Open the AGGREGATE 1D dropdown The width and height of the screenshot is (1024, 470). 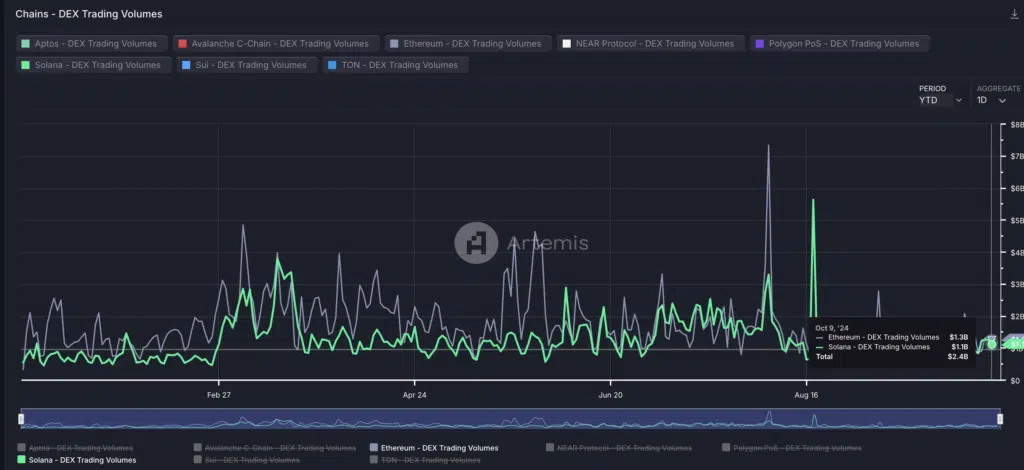pyautogui.click(x=991, y=101)
